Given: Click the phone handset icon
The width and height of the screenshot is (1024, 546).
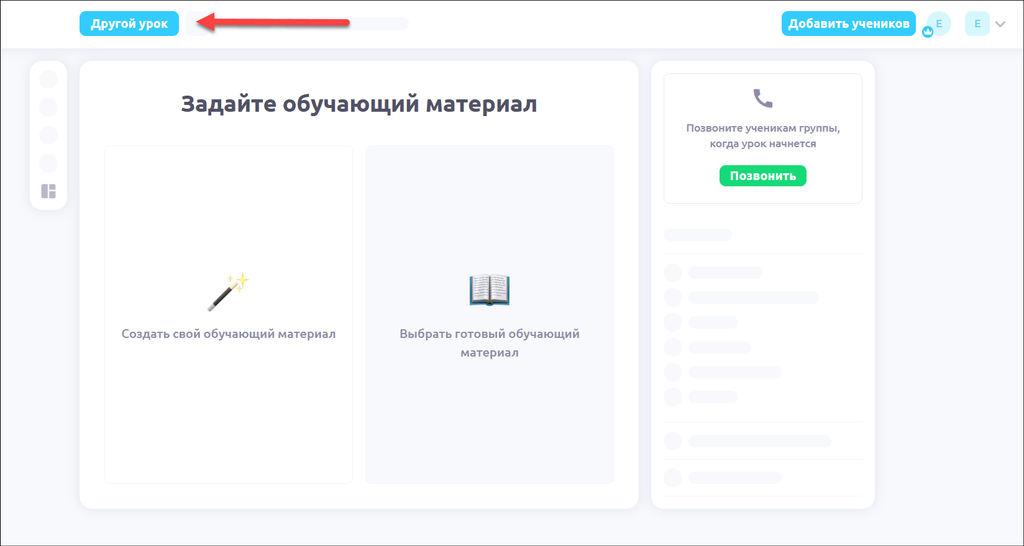Looking at the screenshot, I should pos(763,98).
